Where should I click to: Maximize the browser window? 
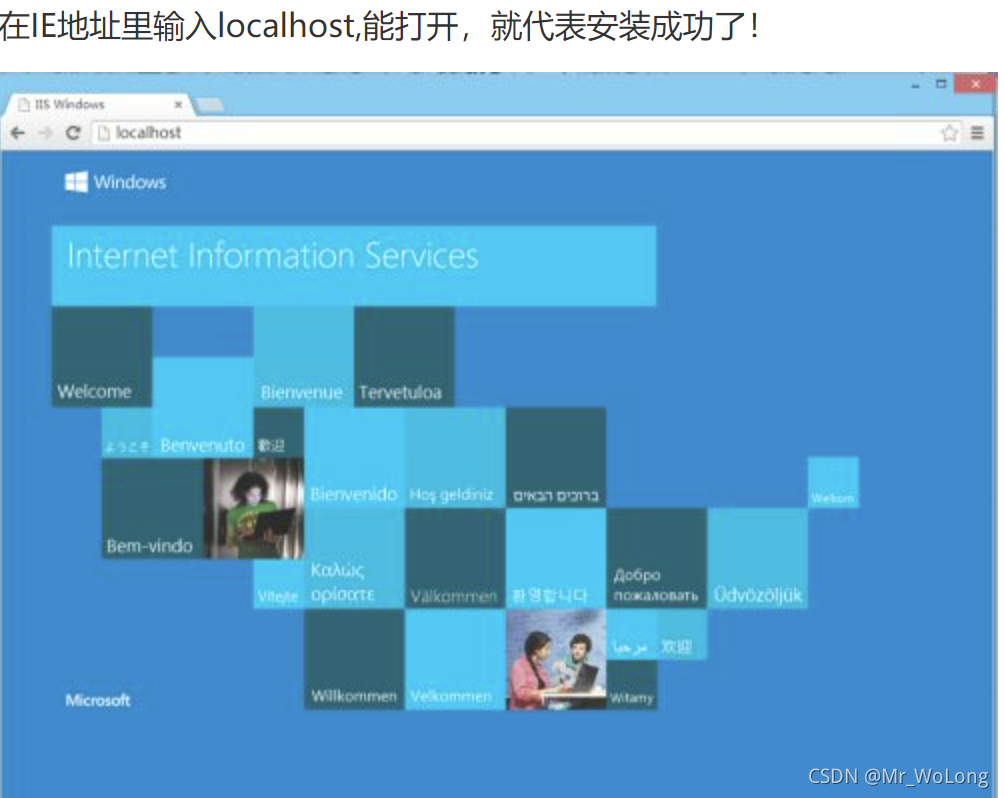pos(941,84)
